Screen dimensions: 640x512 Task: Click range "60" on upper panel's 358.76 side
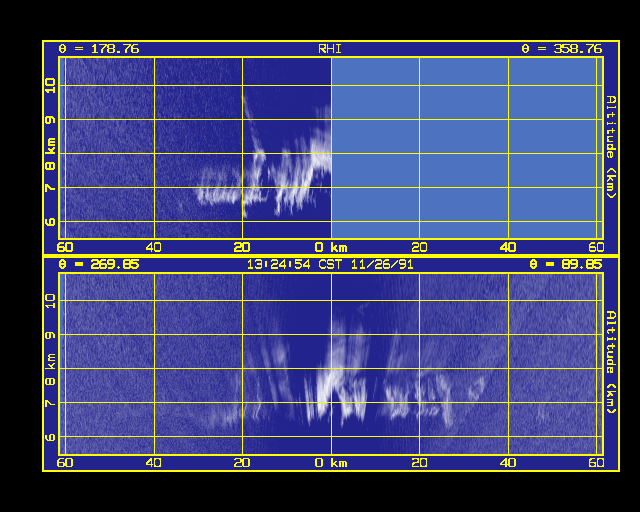click(596, 247)
